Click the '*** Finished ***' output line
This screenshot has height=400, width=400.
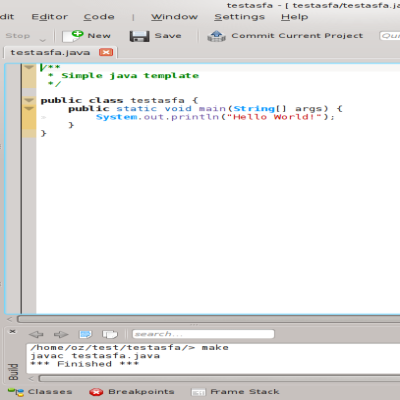[84, 364]
